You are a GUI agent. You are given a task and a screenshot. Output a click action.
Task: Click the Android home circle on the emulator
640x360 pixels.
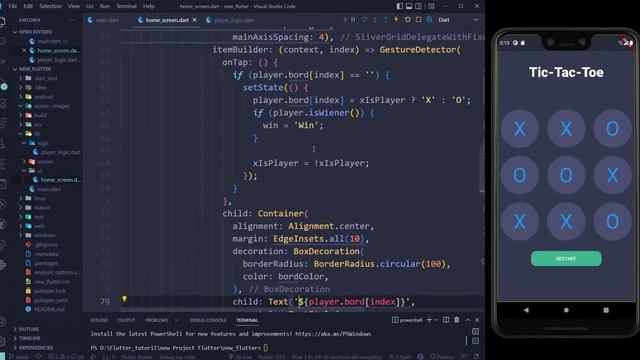[566, 310]
